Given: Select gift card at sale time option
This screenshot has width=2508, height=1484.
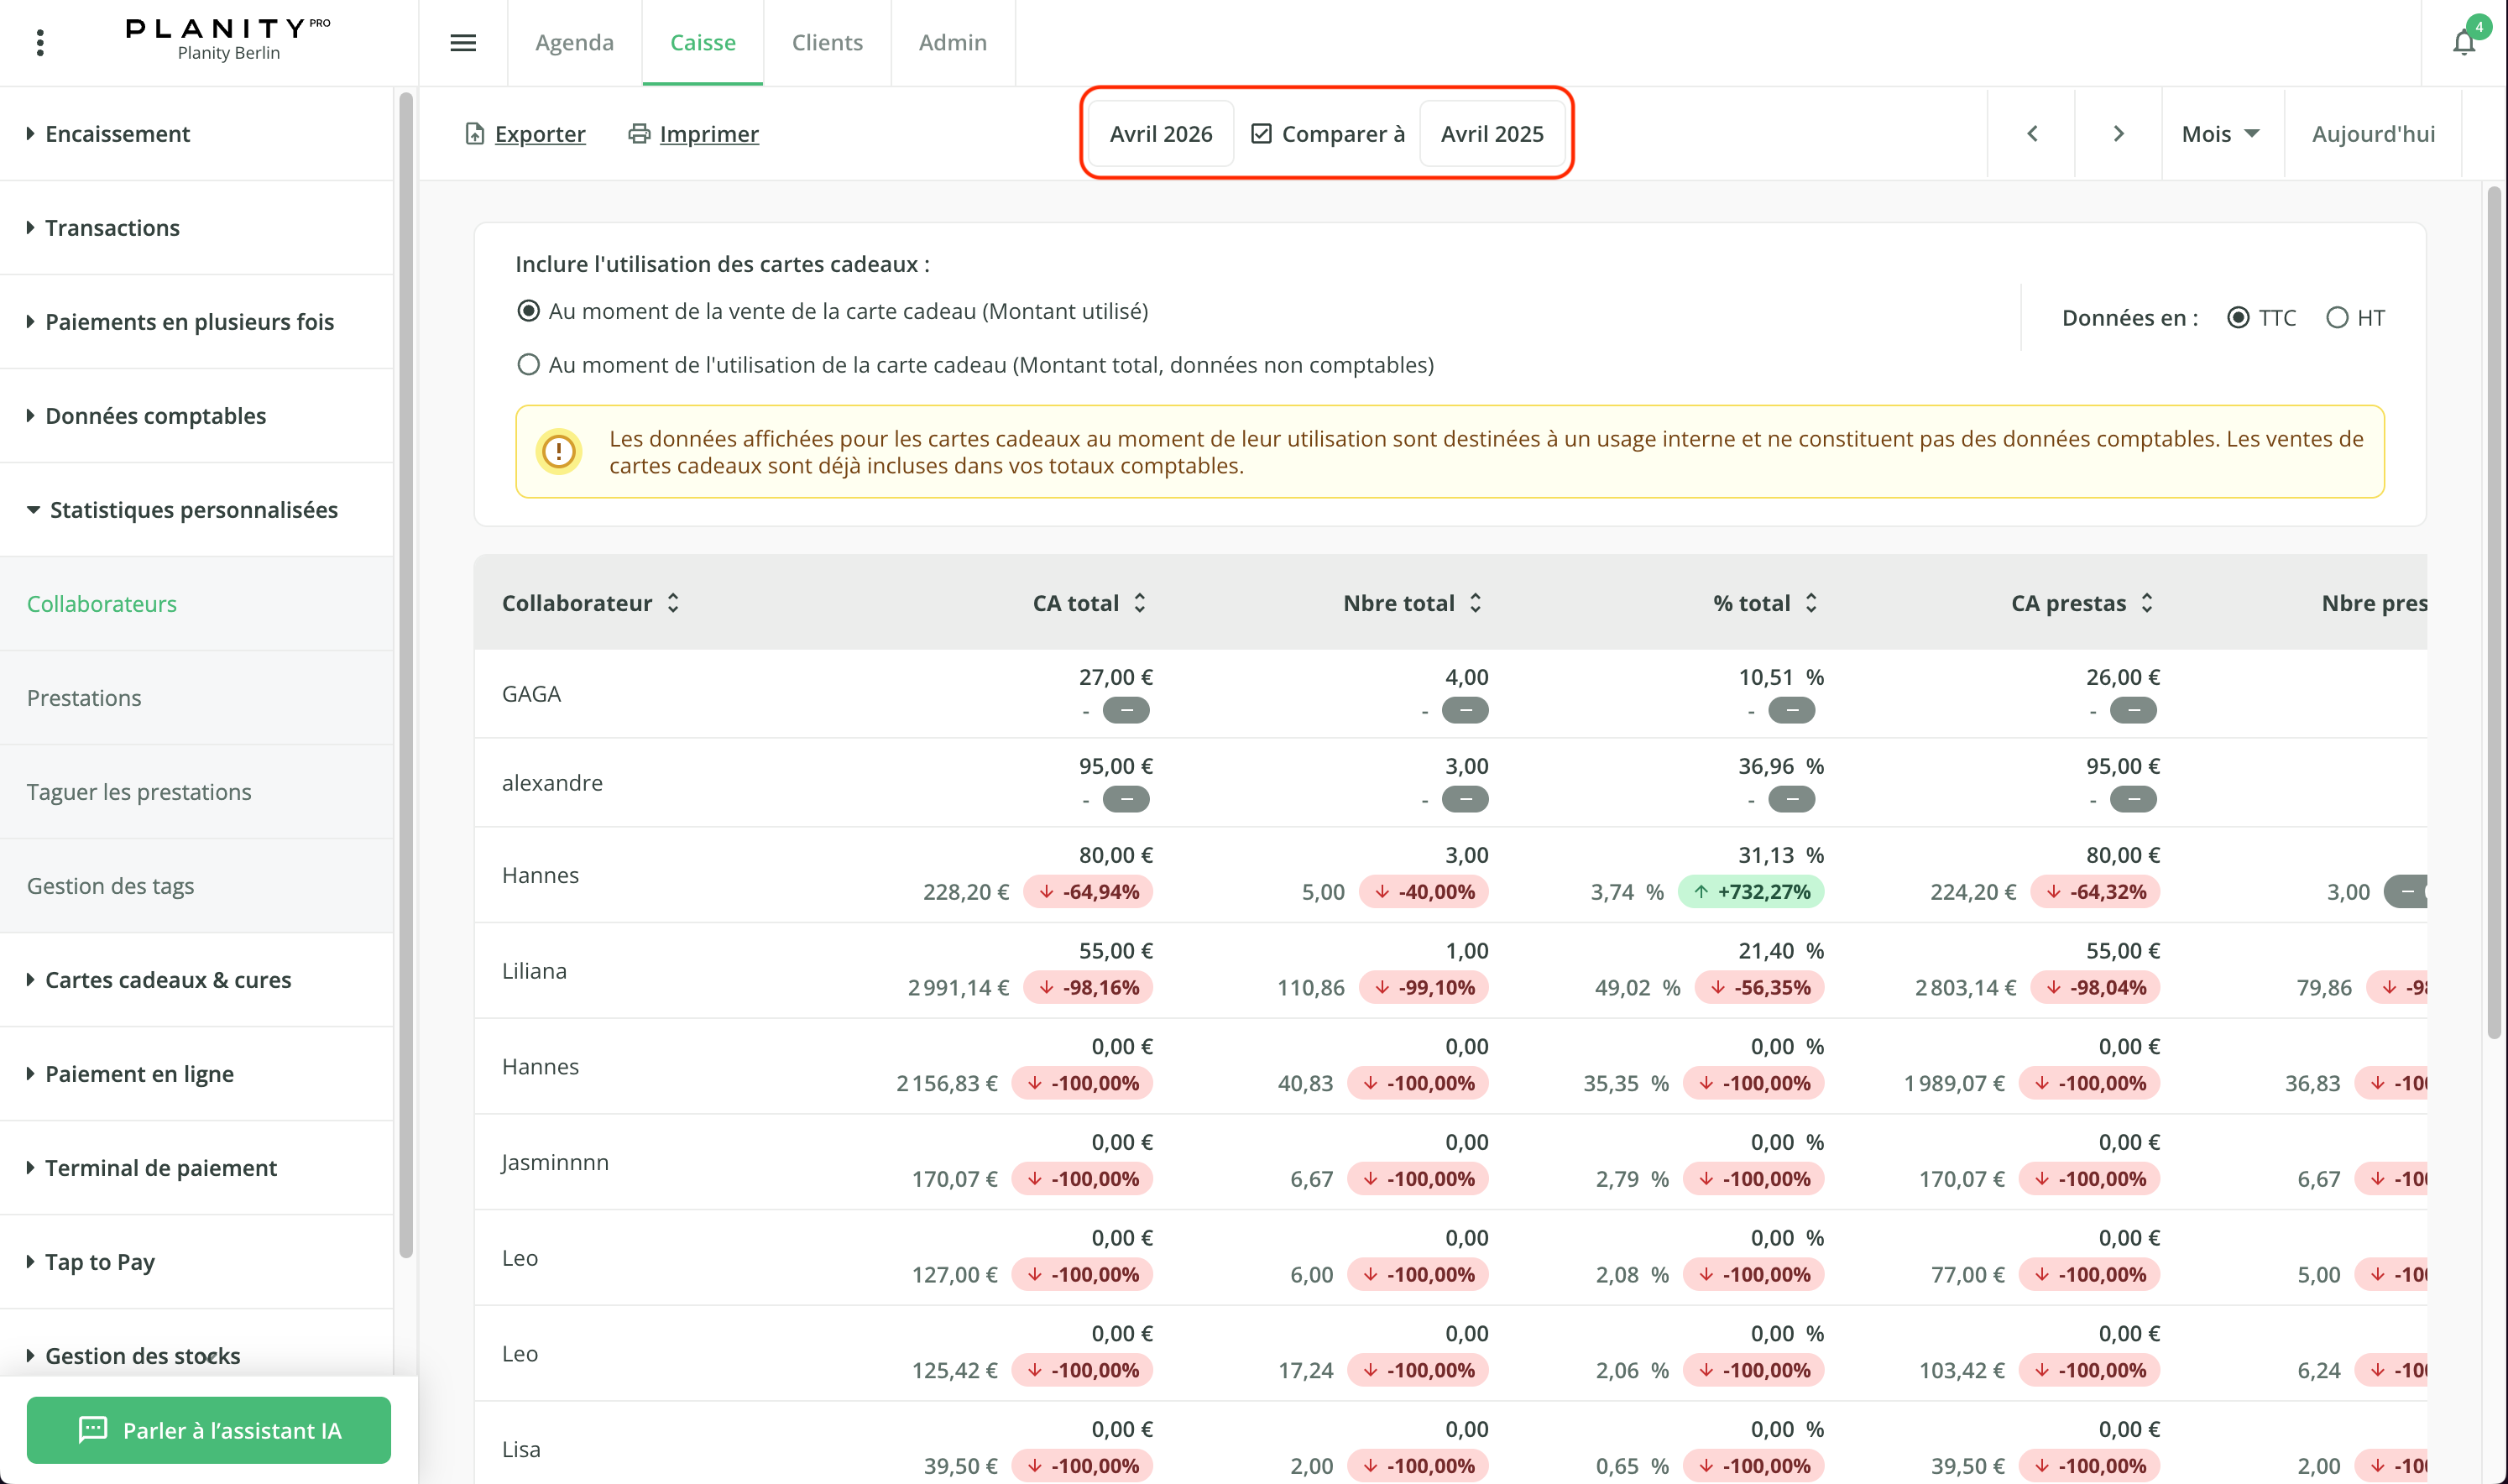Looking at the screenshot, I should click(x=528, y=311).
